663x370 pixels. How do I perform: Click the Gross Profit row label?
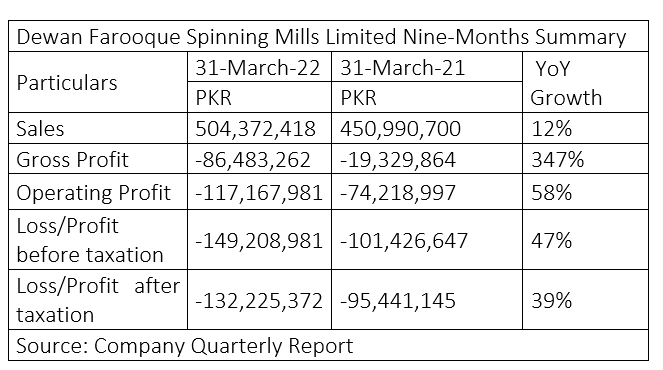tap(98, 159)
